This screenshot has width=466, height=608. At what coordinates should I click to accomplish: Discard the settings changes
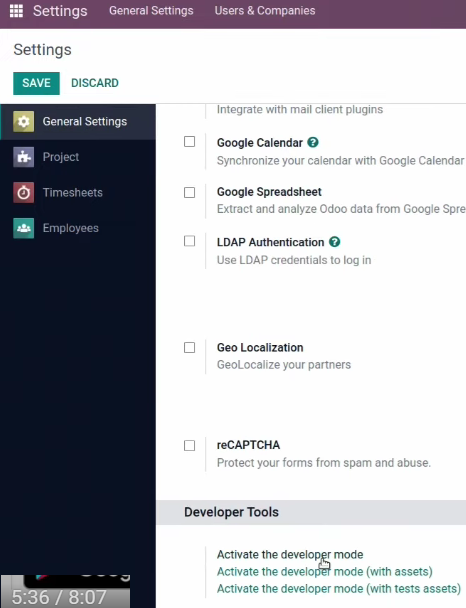coord(95,83)
